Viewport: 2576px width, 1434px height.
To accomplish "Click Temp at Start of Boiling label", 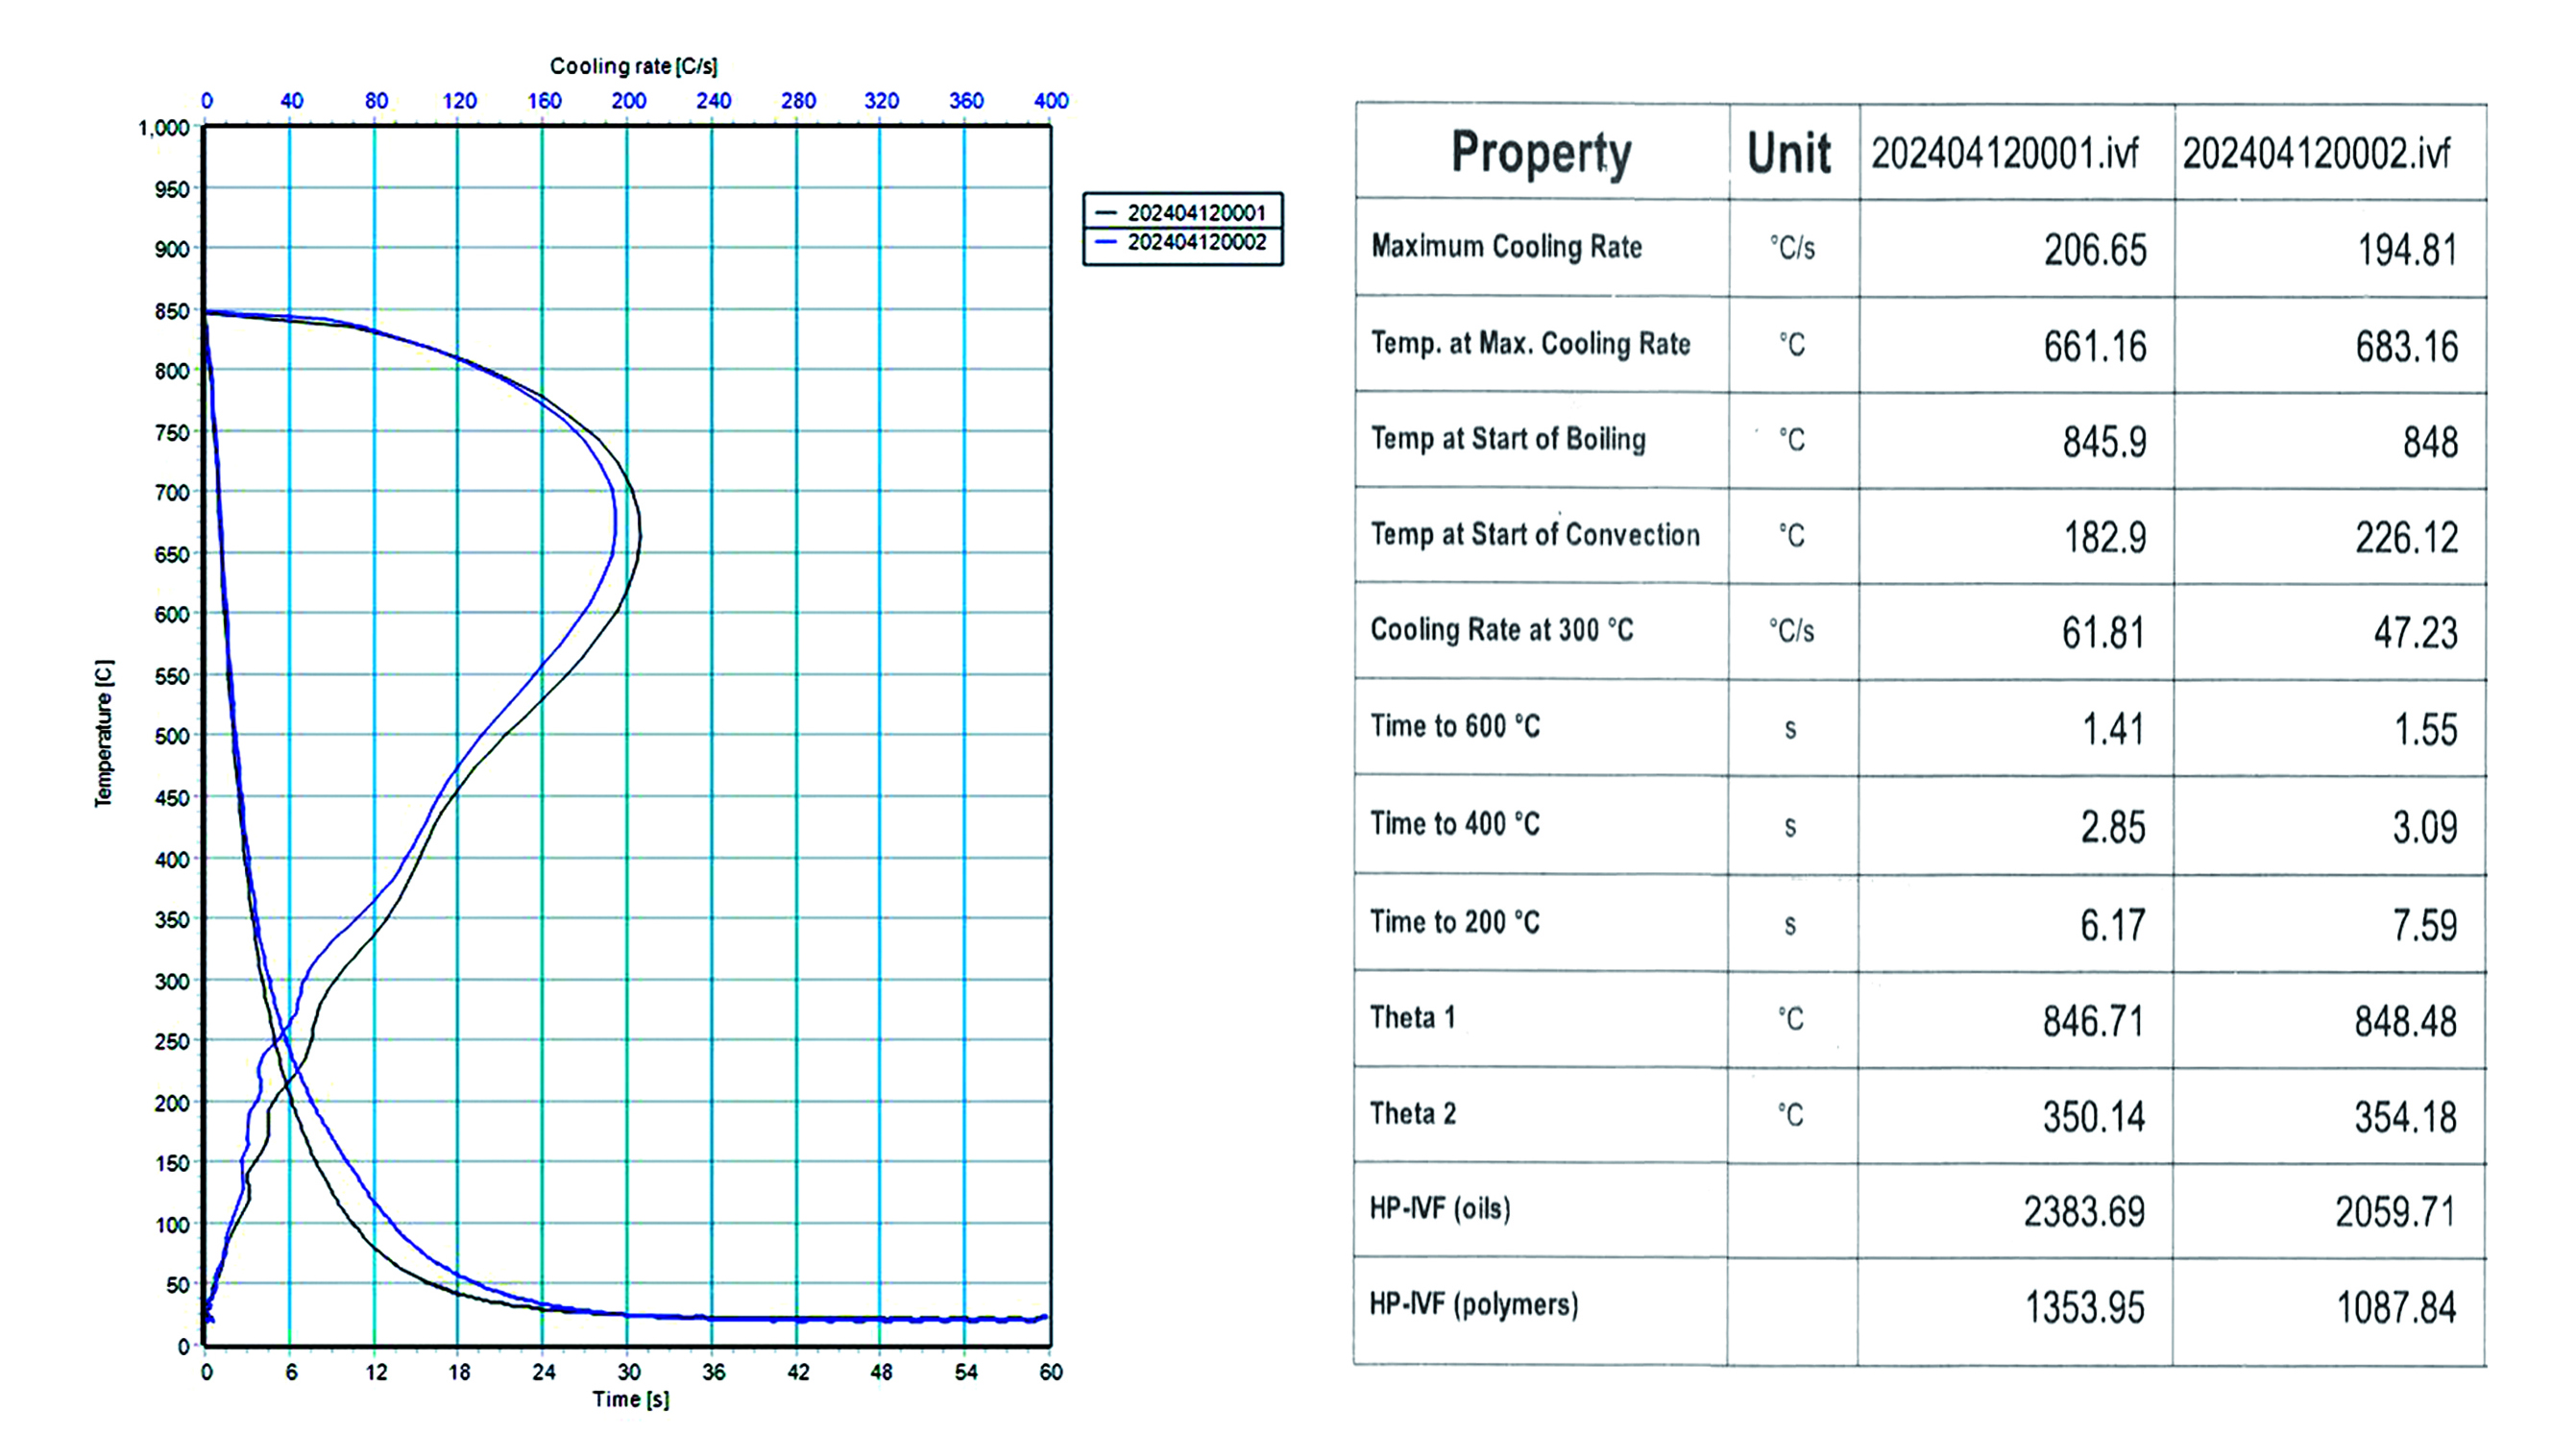I will (1508, 439).
